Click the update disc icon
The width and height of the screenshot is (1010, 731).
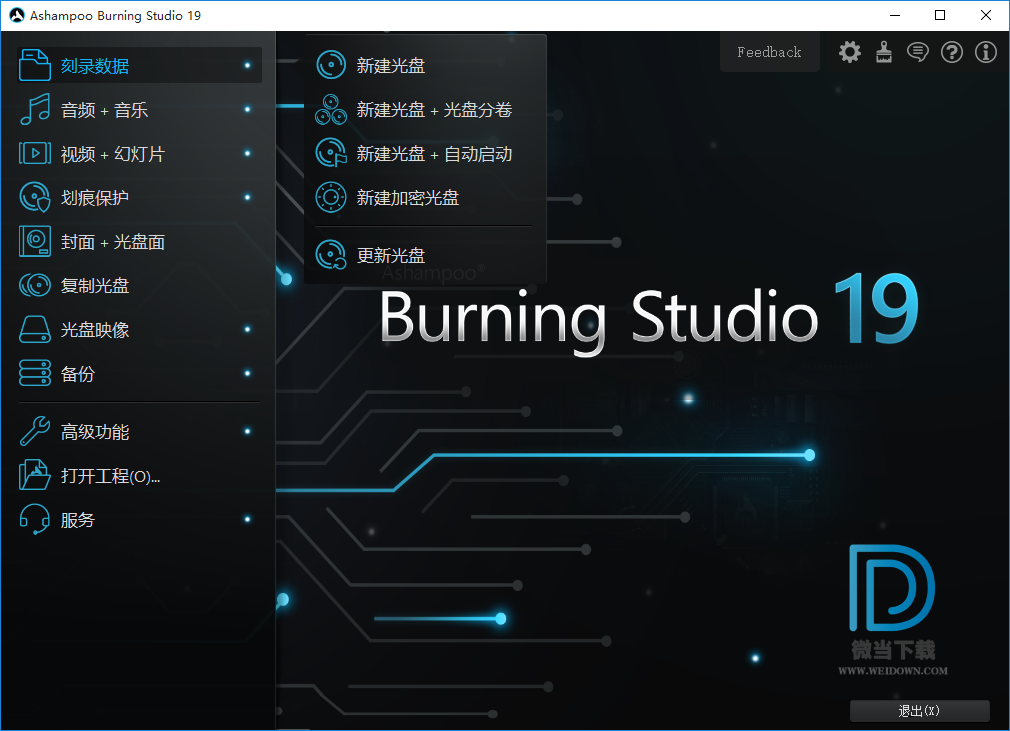(331, 255)
